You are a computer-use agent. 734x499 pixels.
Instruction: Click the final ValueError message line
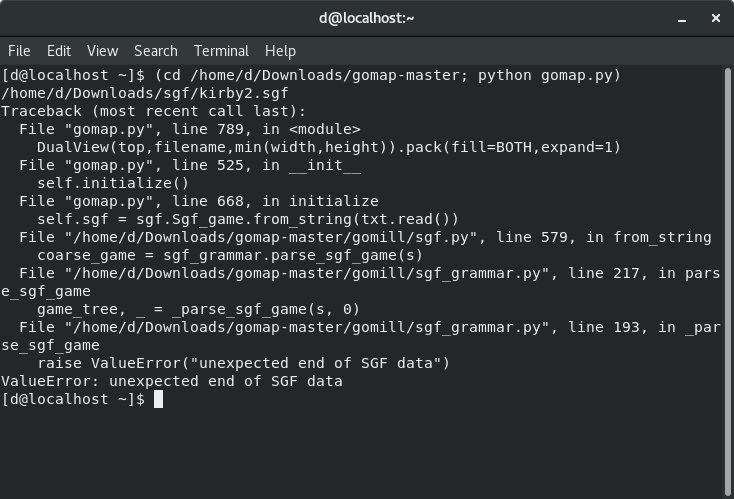[172, 381]
